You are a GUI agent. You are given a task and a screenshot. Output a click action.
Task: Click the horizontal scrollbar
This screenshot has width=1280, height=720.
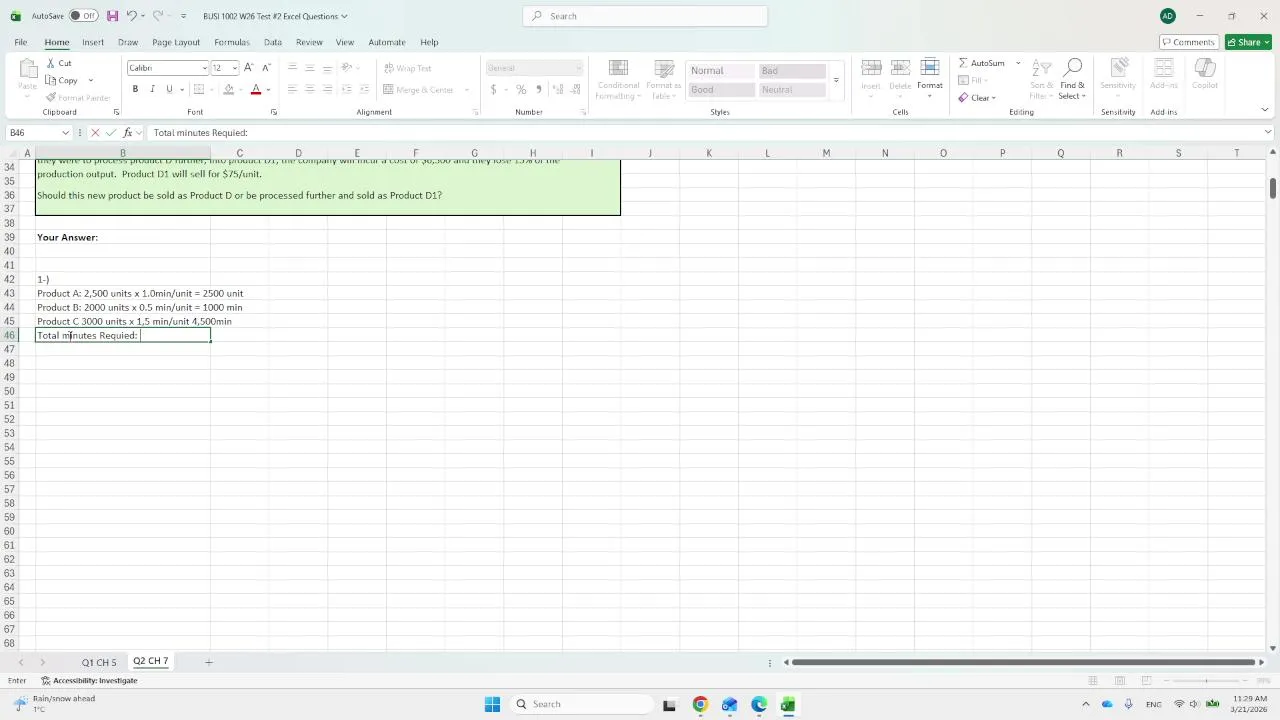tap(1022, 662)
